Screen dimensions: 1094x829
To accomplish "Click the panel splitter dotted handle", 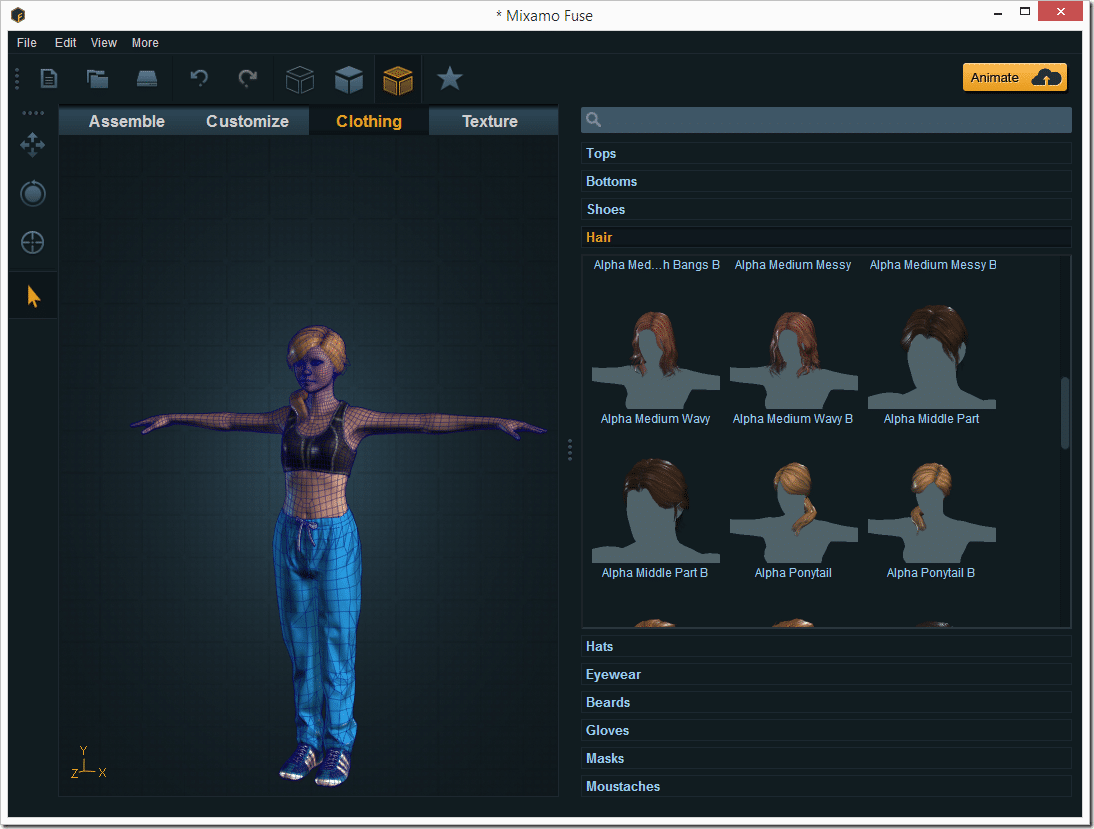I will [570, 450].
